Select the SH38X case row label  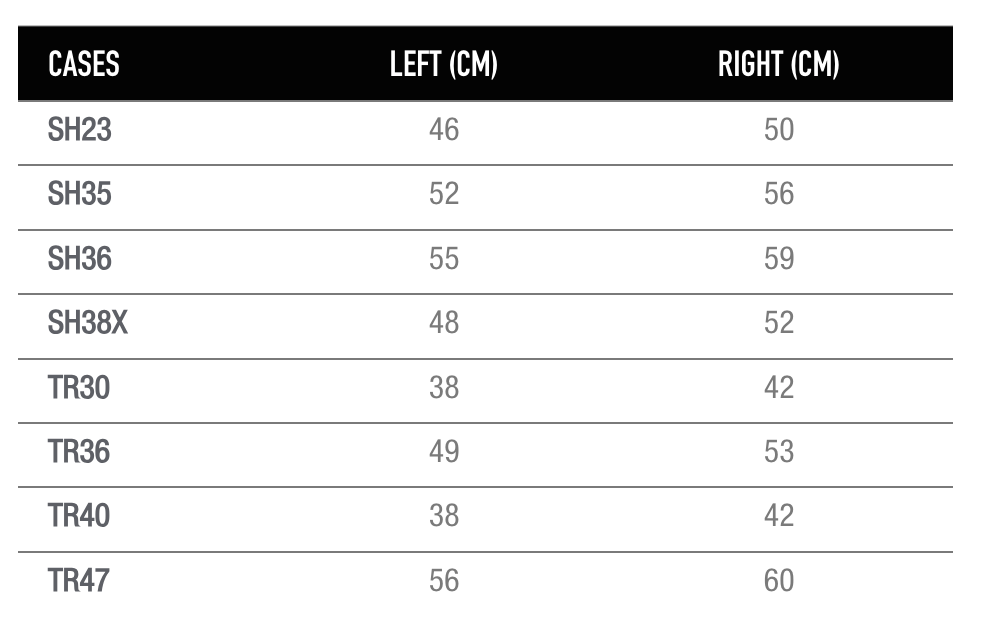[88, 323]
